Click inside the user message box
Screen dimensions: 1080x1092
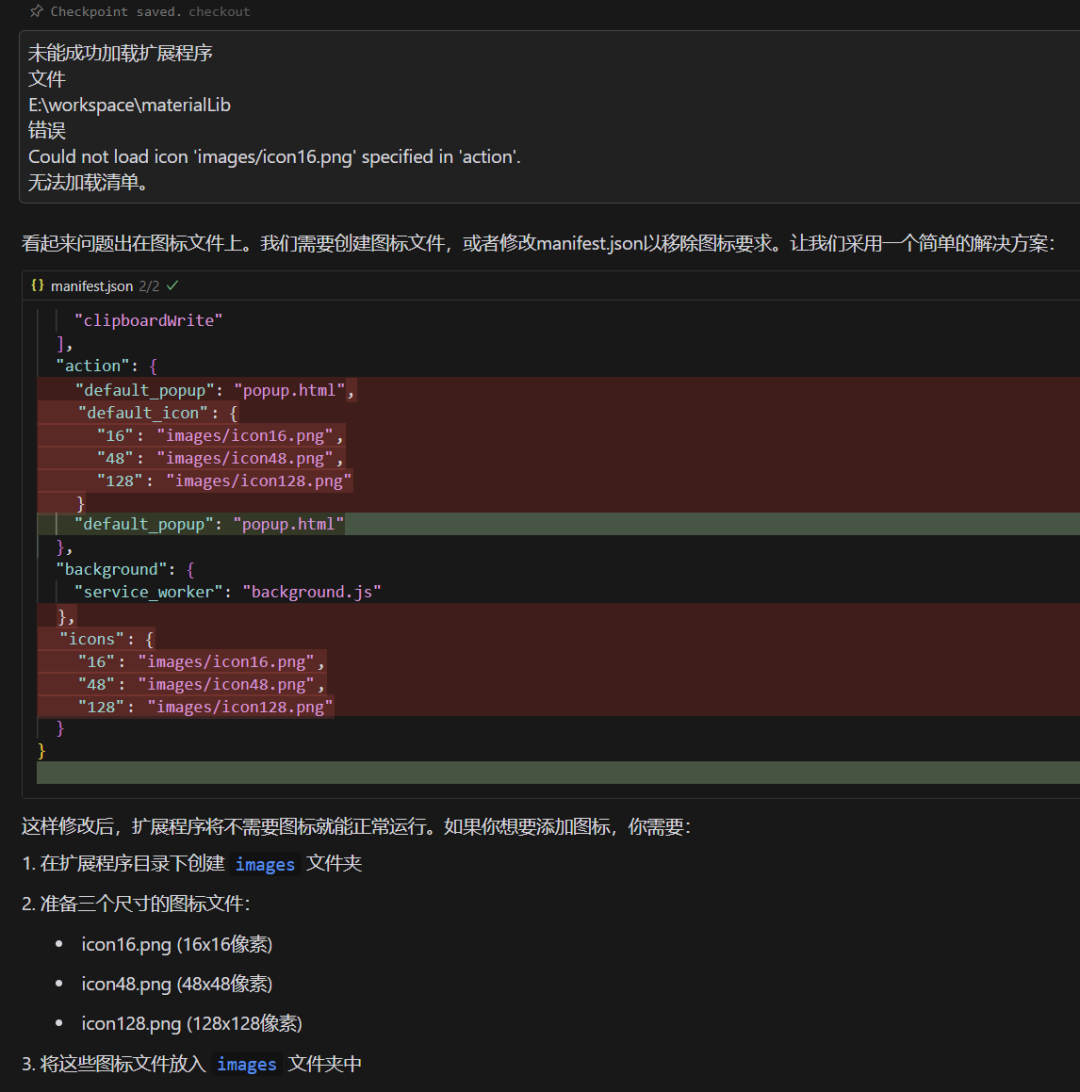click(549, 117)
